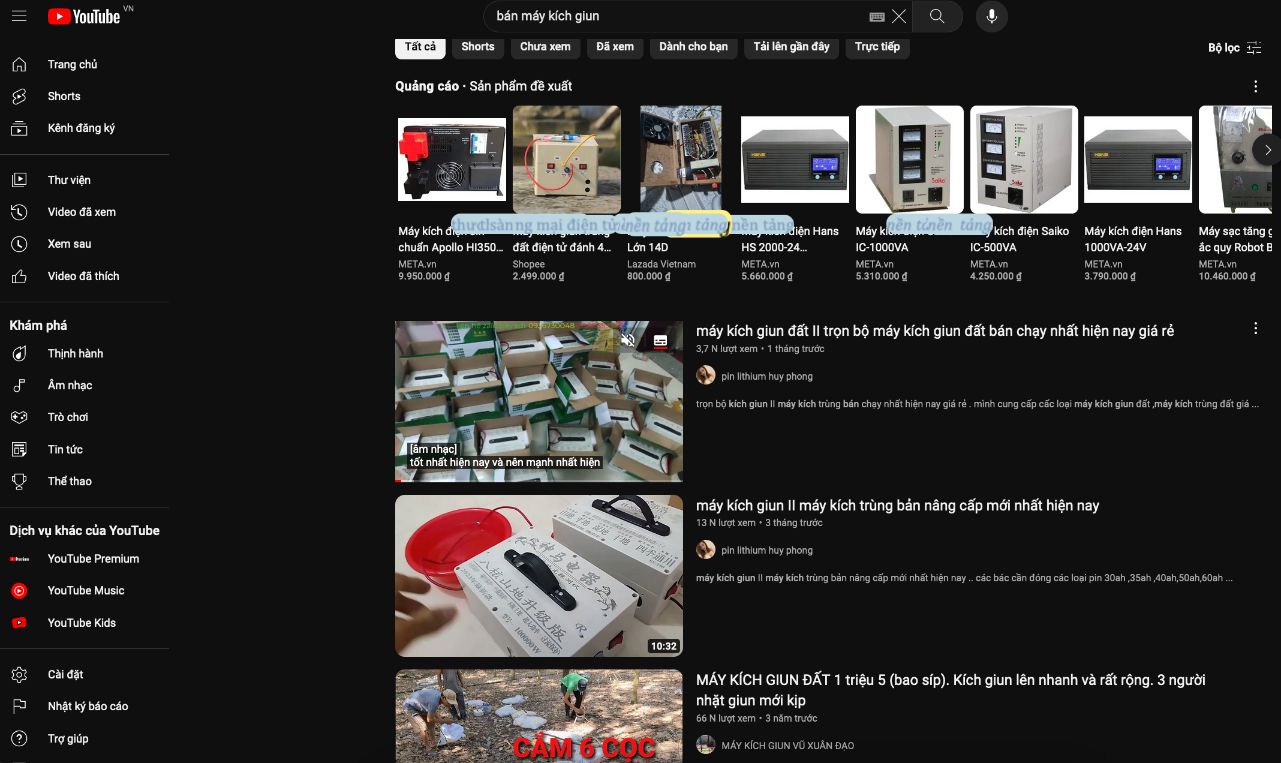Clear the search box text
1281x763 pixels.
coord(899,16)
